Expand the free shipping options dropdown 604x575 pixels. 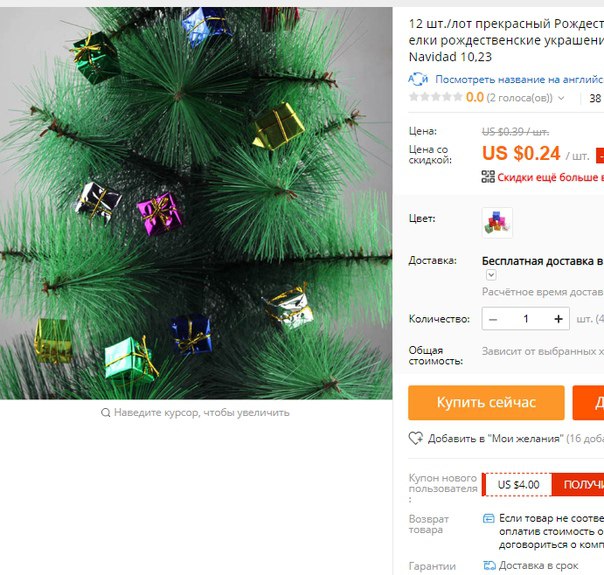point(491,275)
